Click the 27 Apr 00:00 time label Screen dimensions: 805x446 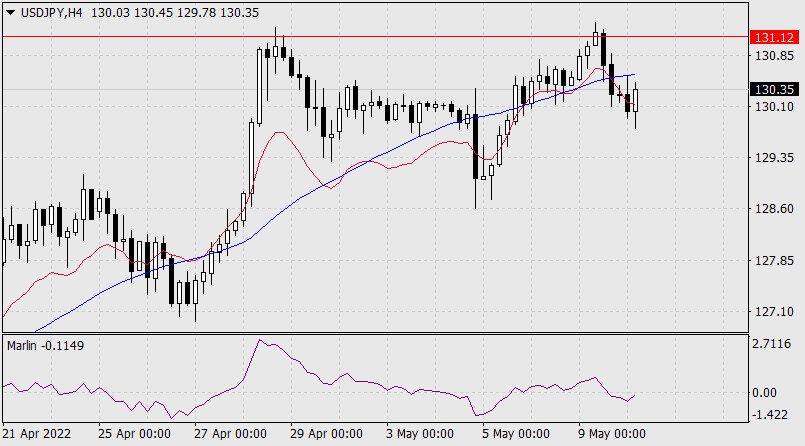click(230, 434)
